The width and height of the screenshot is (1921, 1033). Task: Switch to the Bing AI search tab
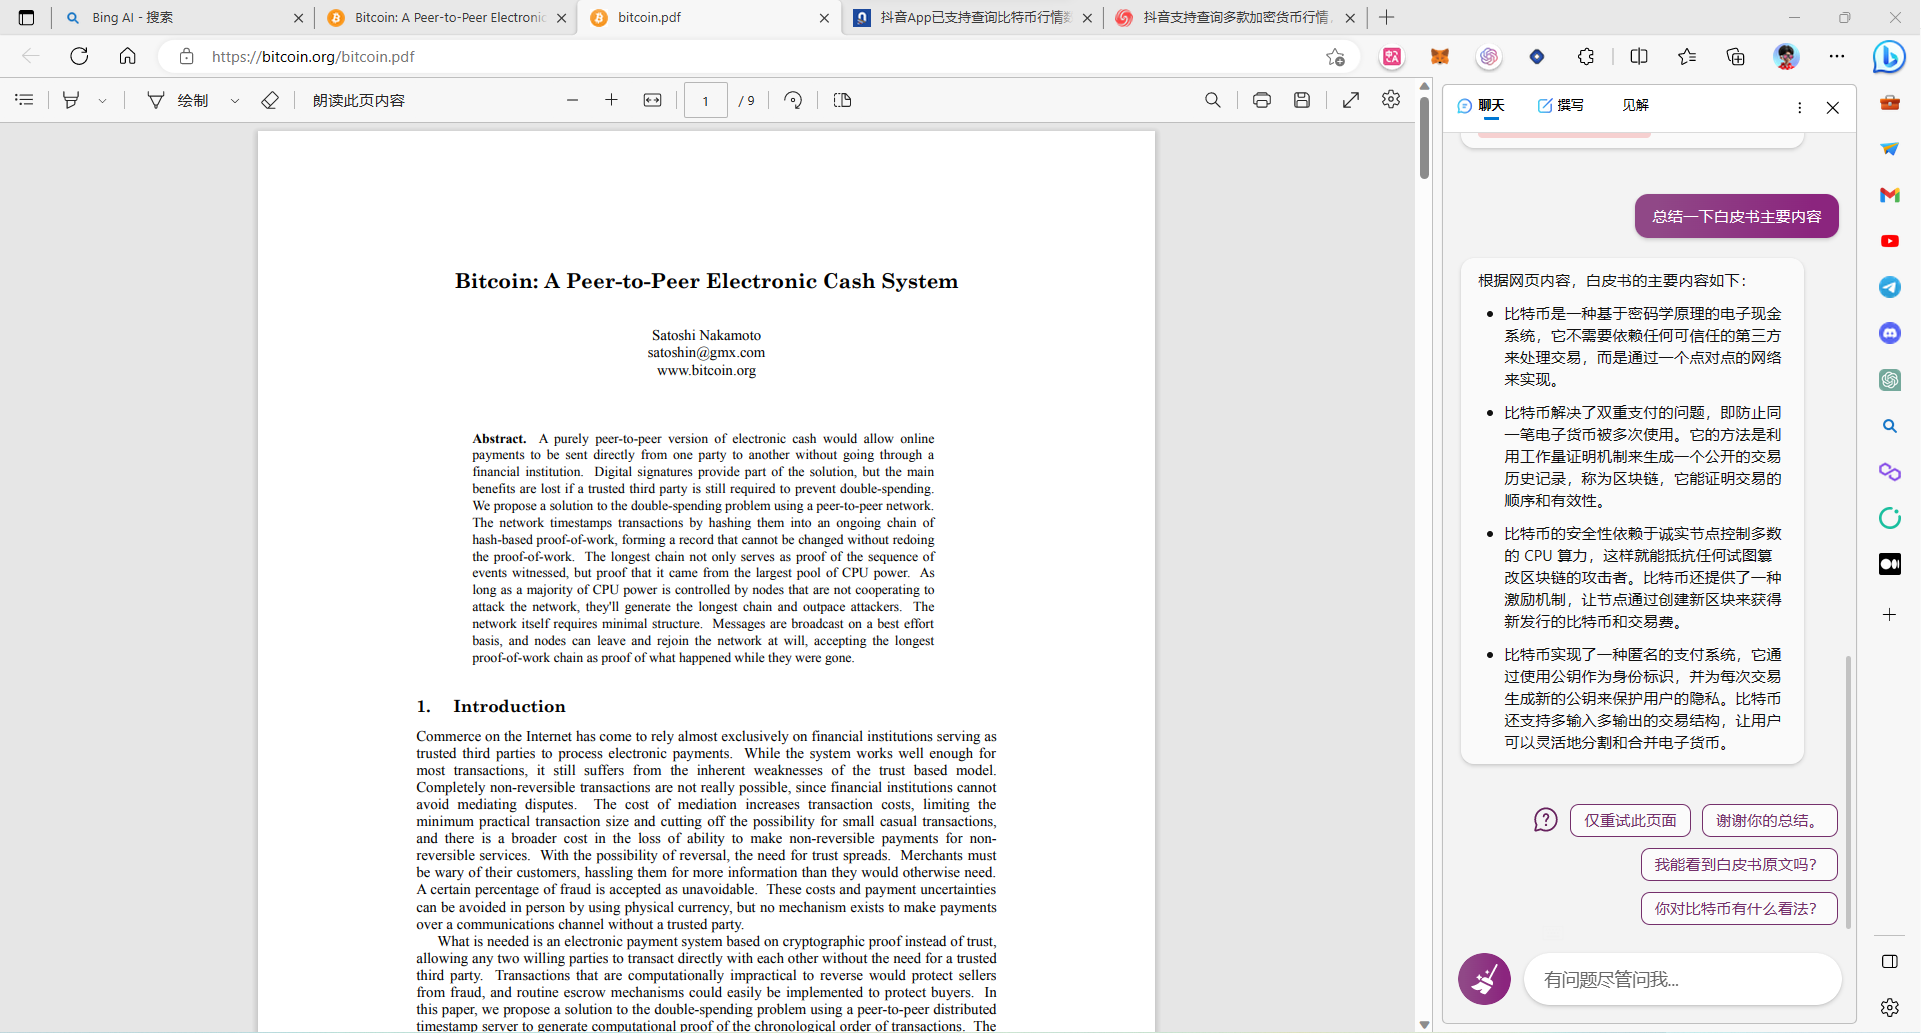pyautogui.click(x=185, y=18)
